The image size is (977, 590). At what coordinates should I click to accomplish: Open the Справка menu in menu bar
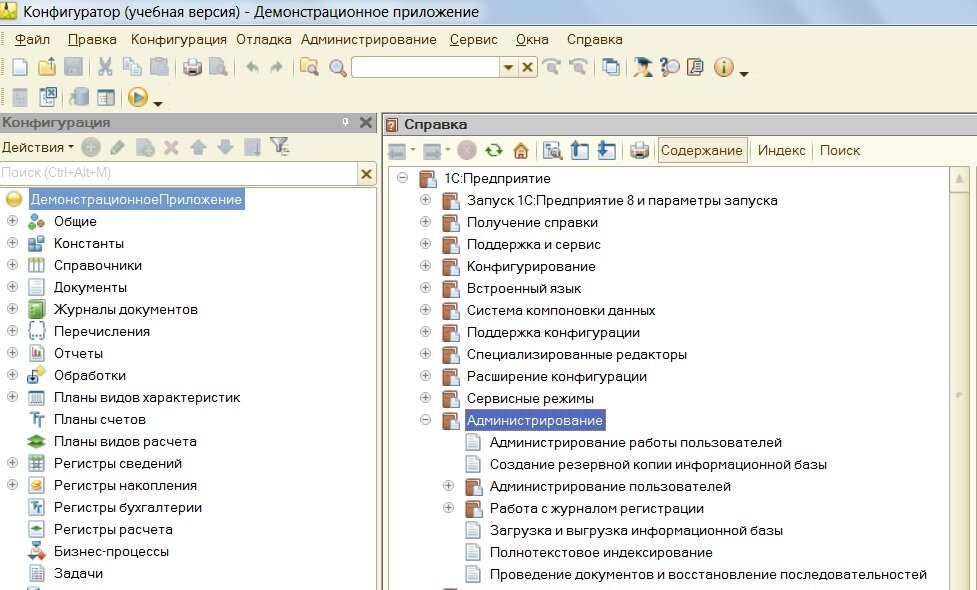(x=594, y=39)
